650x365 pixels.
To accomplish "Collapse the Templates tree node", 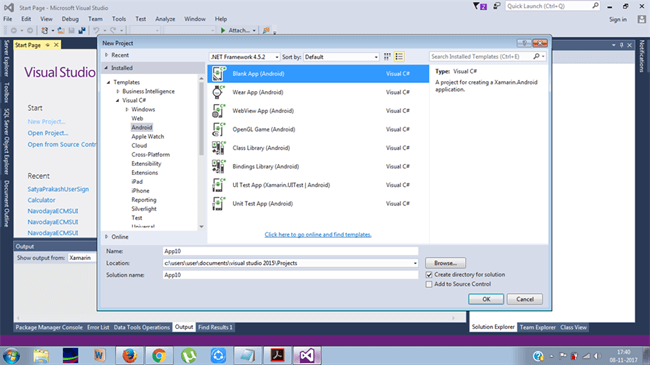I will coord(109,82).
